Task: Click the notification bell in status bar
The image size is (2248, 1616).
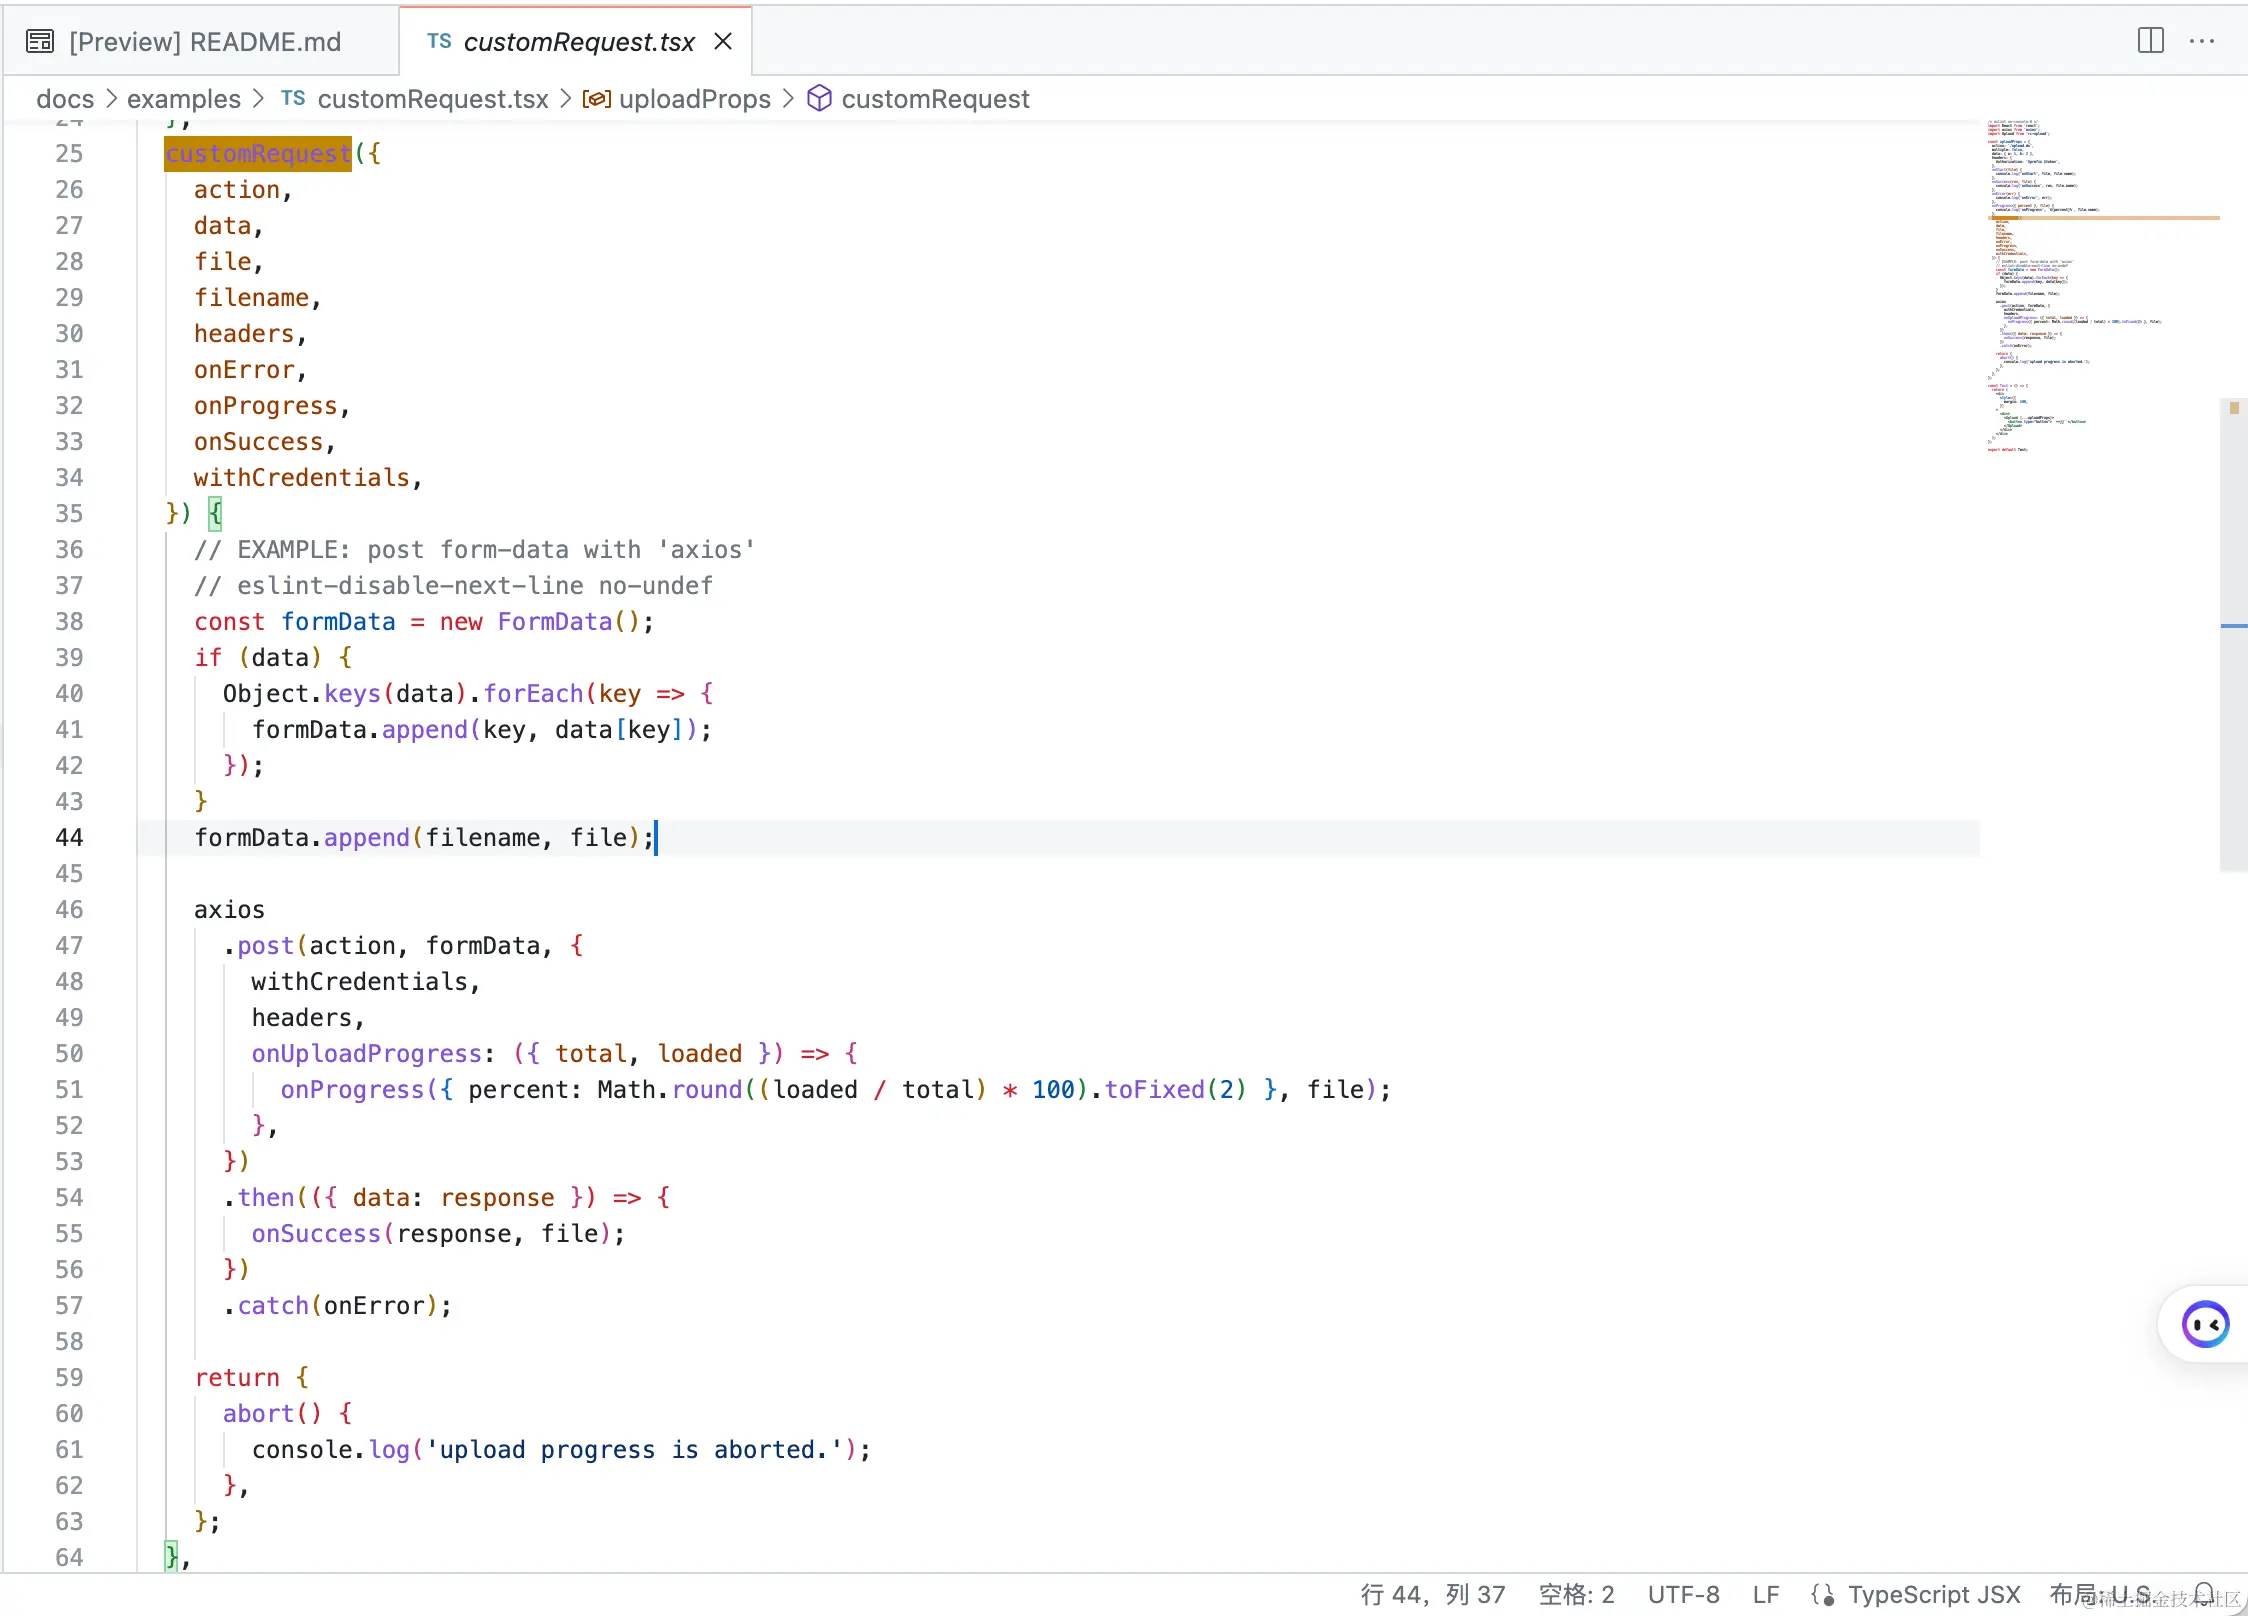Action: (2204, 1594)
